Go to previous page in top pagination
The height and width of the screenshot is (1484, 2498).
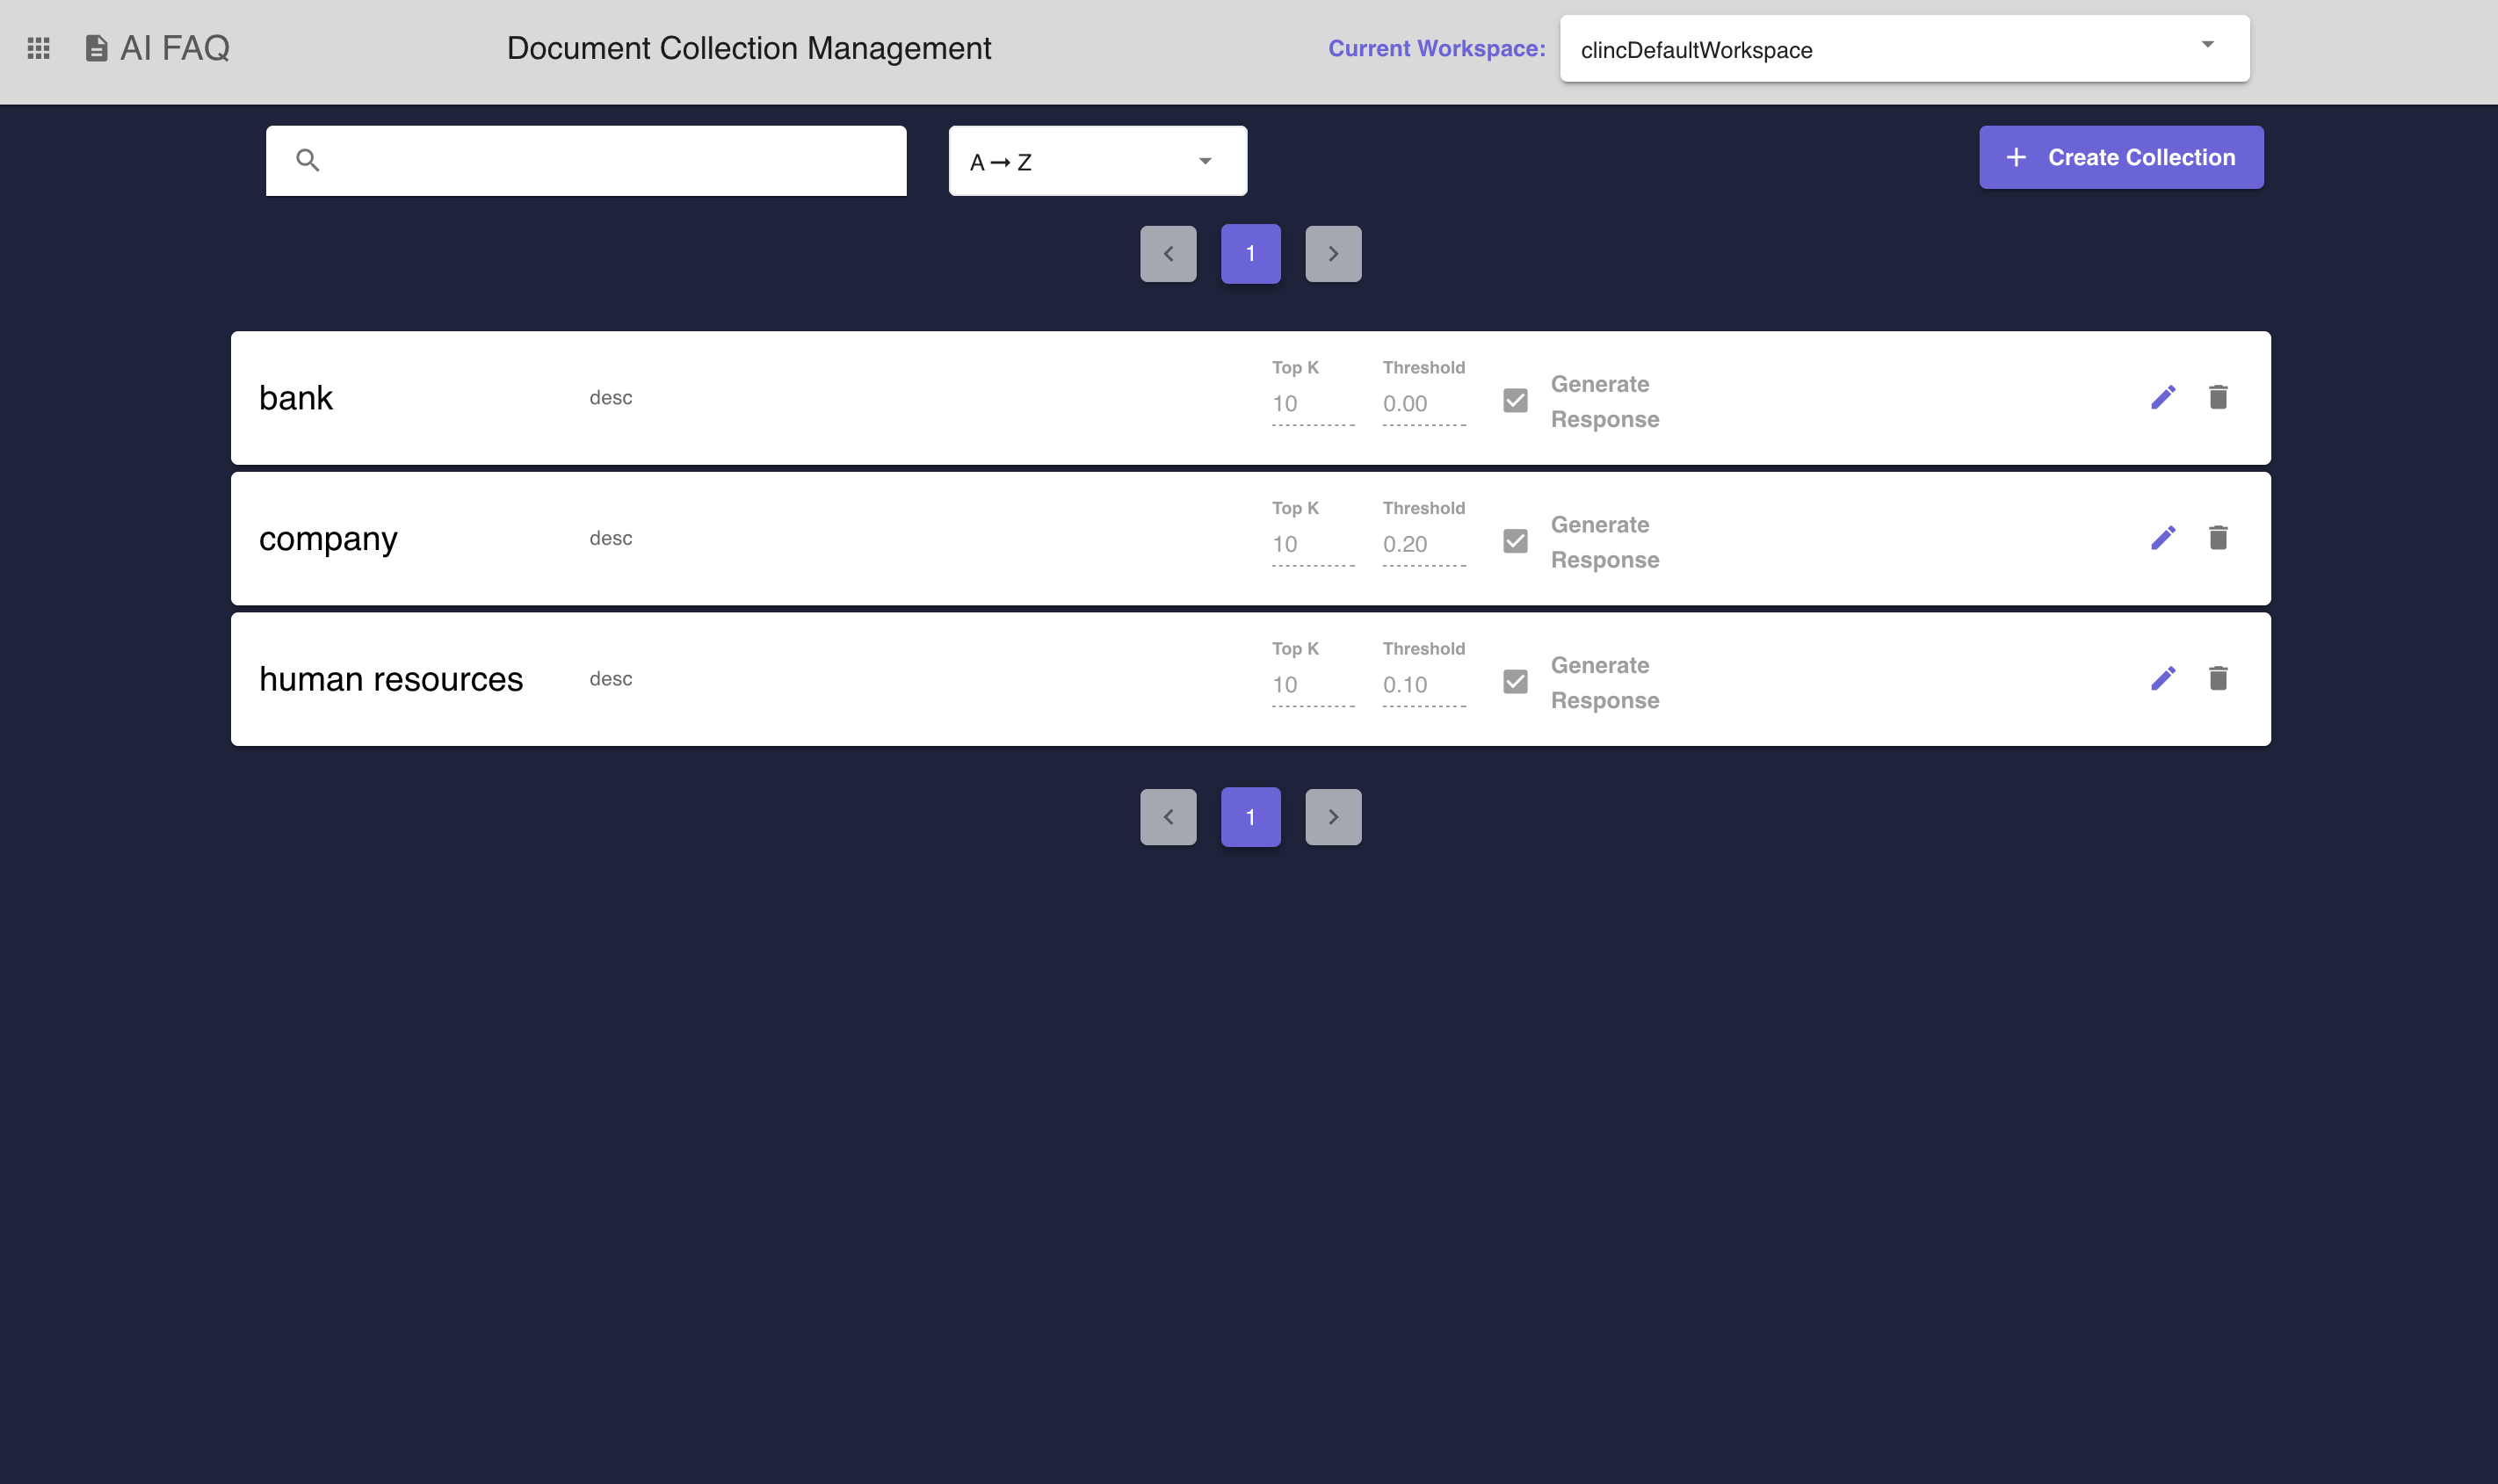[x=1168, y=254]
